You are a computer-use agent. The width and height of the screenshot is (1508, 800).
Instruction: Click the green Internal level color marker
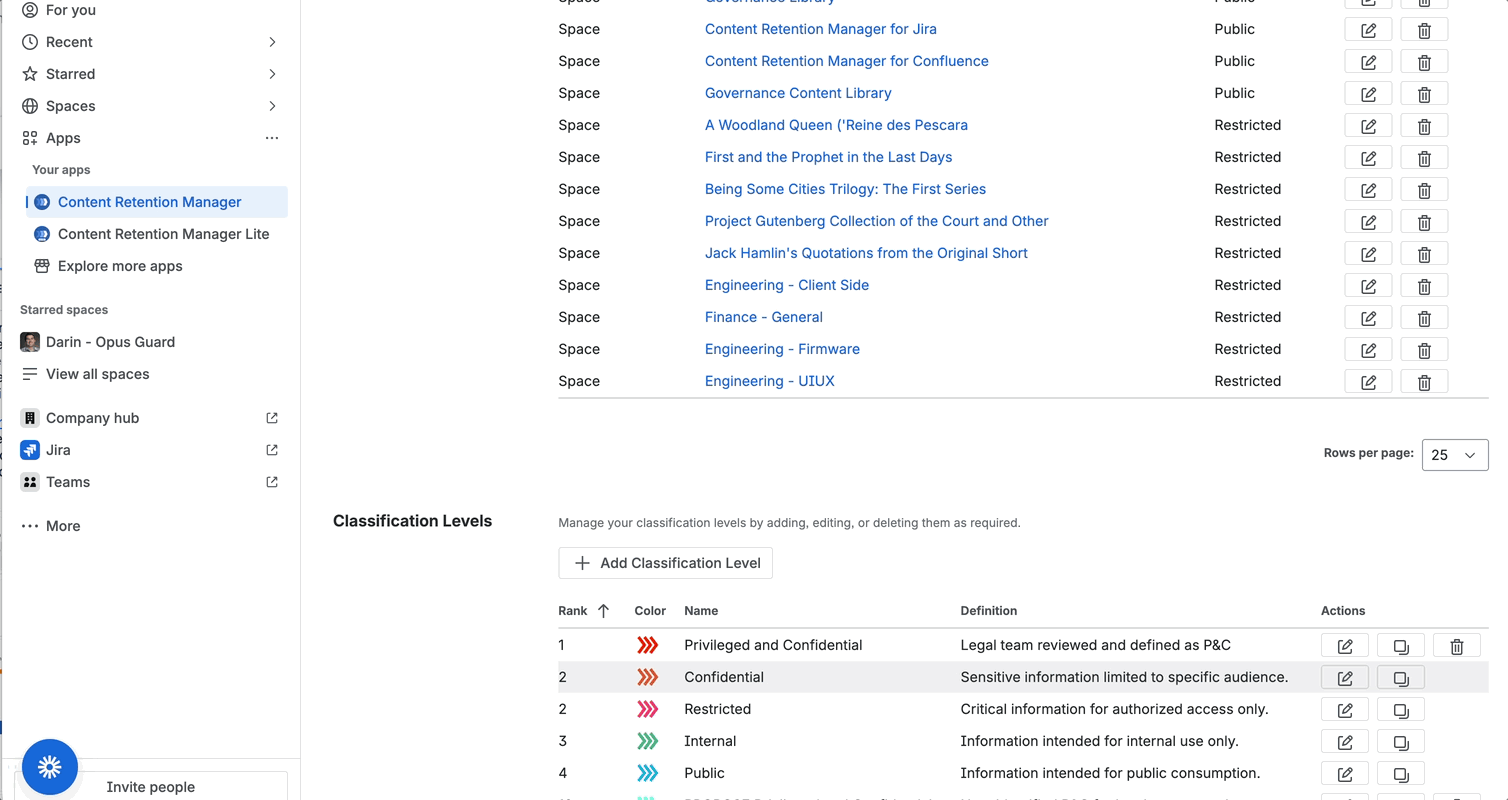point(648,742)
